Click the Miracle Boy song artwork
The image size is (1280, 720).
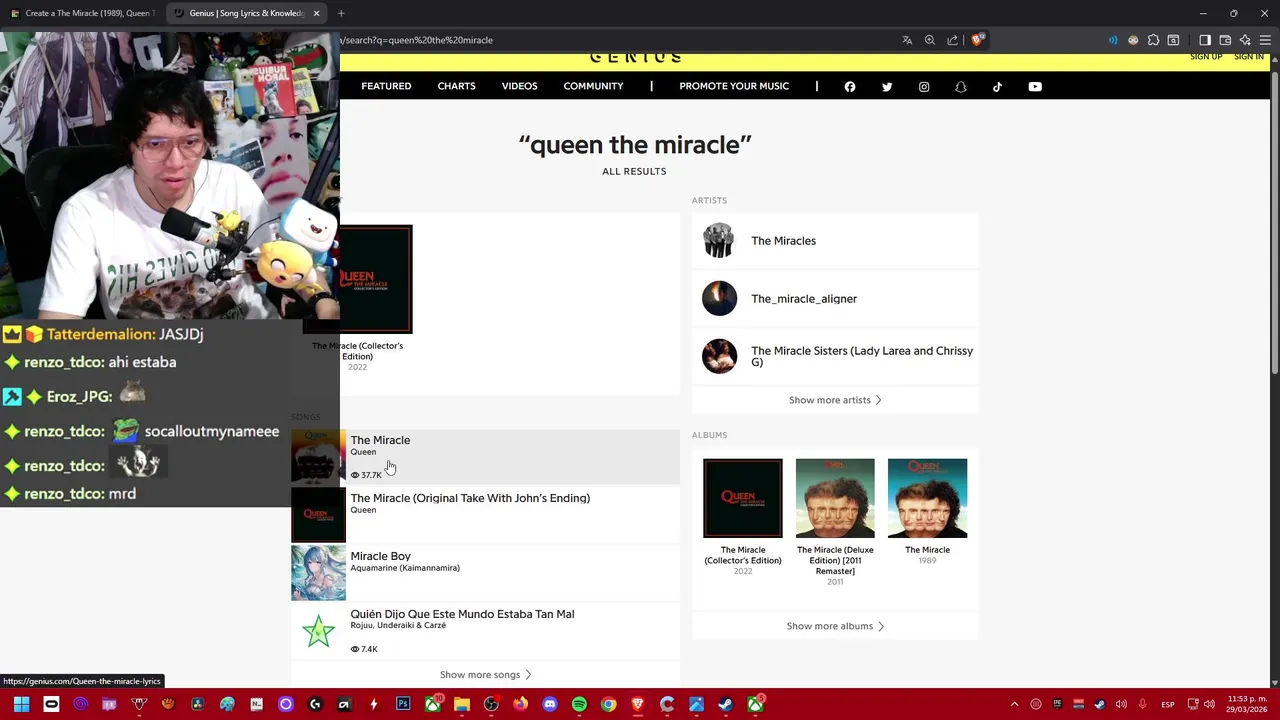click(318, 573)
